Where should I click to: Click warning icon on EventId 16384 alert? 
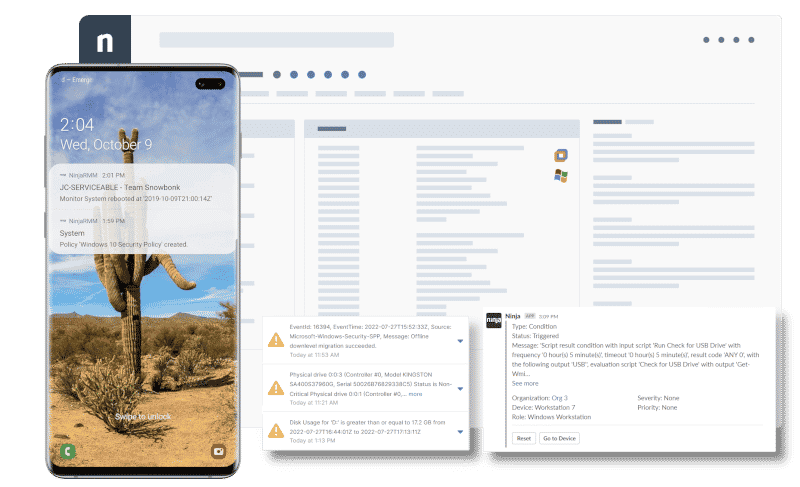click(x=275, y=342)
